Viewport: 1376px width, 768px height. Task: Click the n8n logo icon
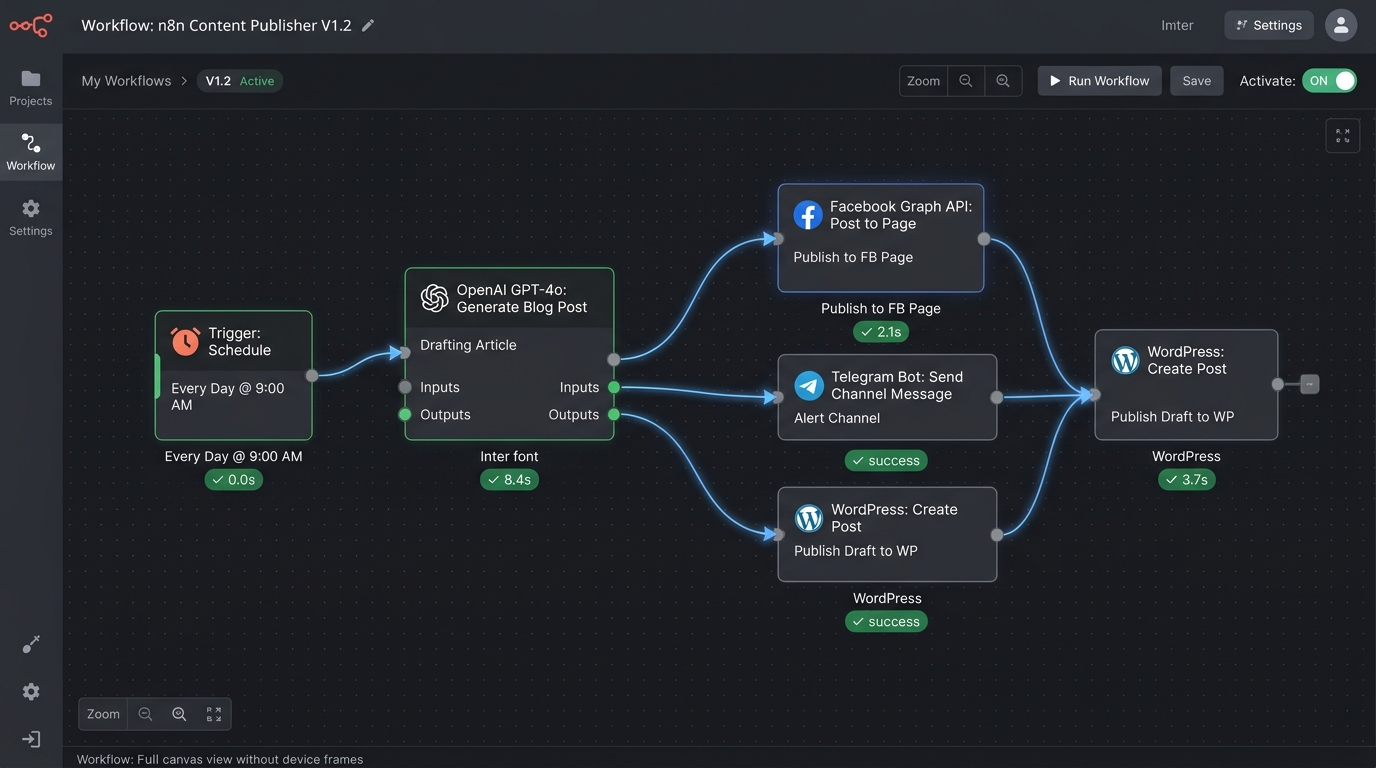(x=31, y=25)
